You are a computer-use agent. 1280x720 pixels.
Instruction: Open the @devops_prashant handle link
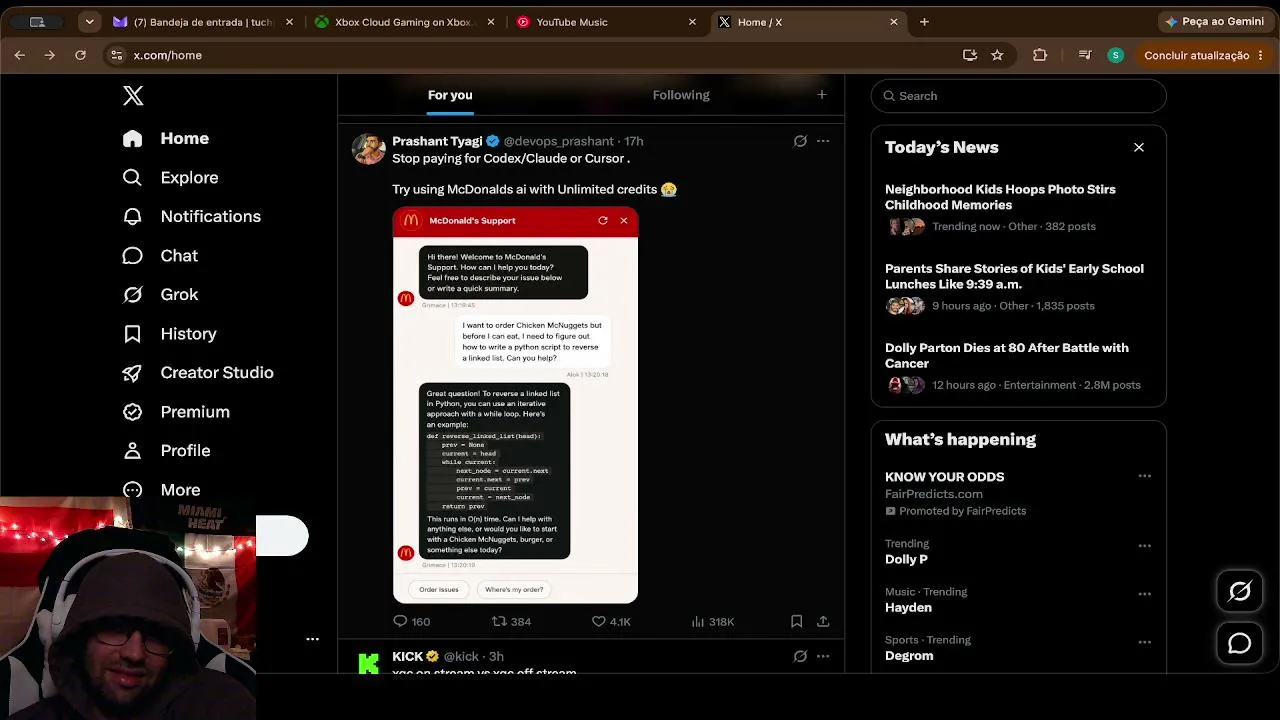558,141
